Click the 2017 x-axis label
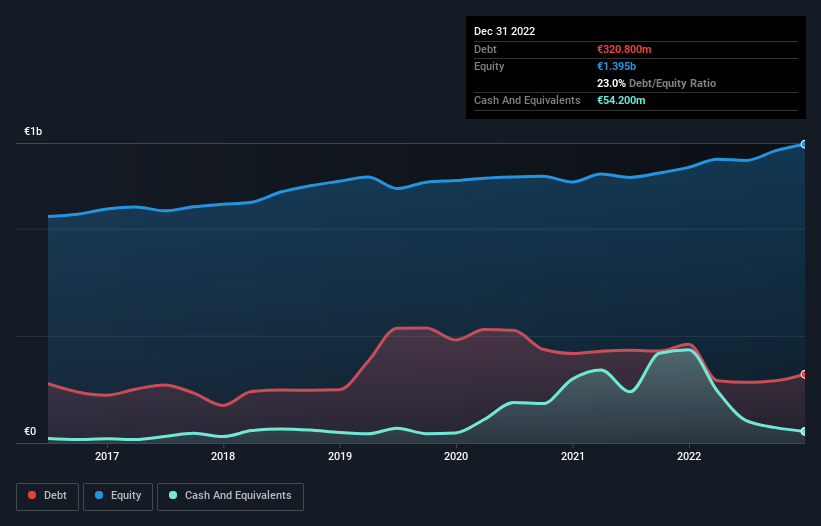This screenshot has height=526, width=821. 107,456
